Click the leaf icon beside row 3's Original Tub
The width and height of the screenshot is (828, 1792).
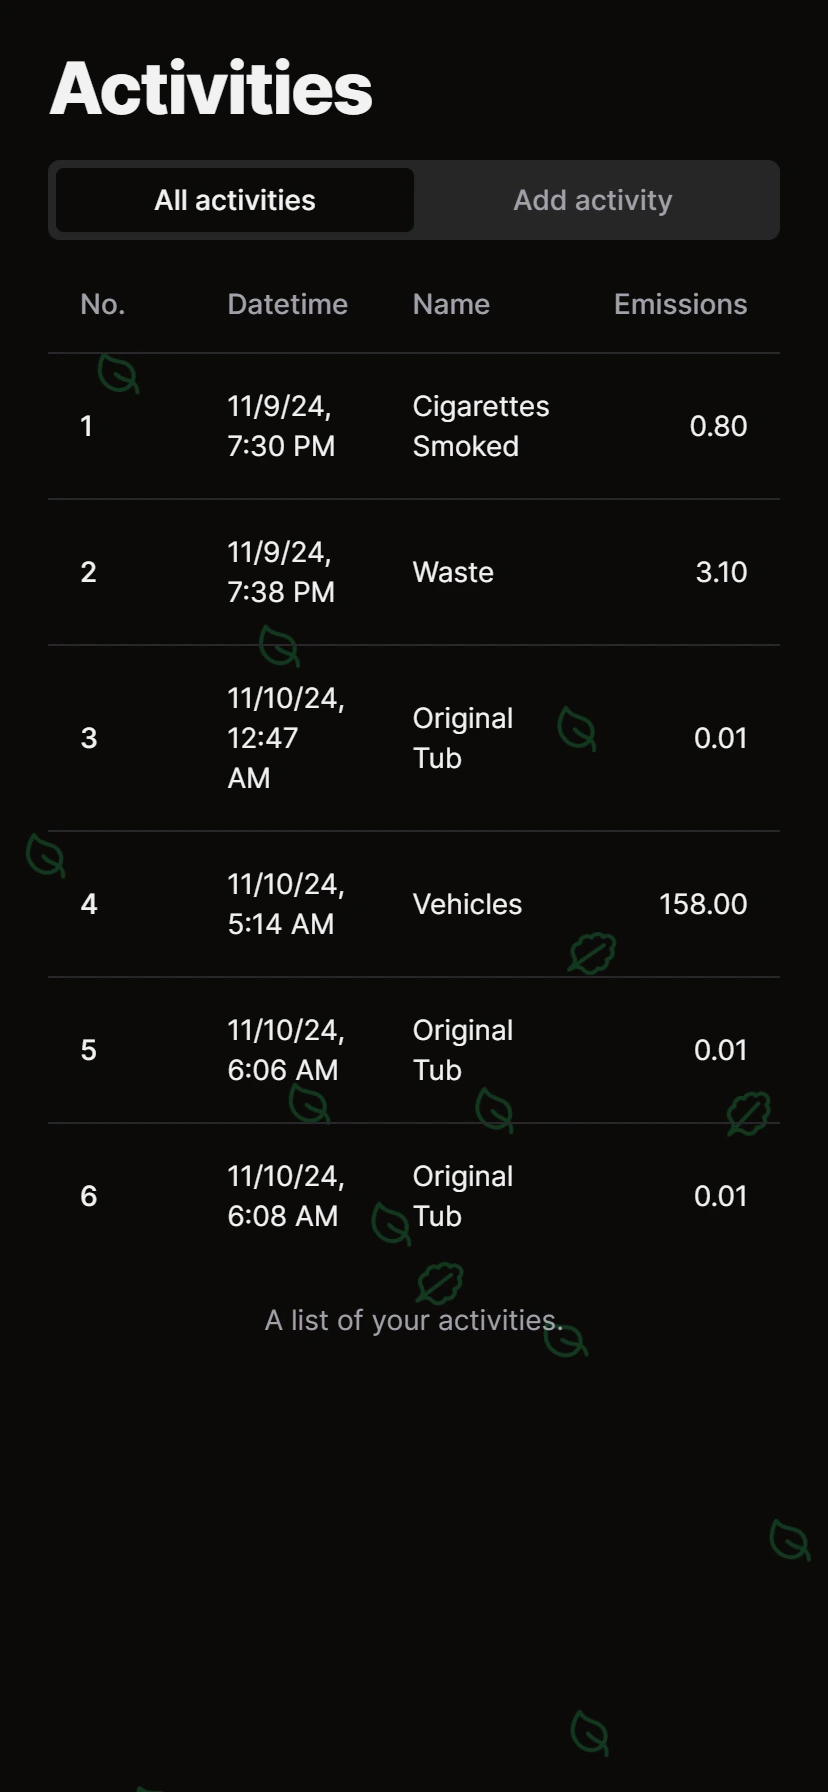(577, 729)
